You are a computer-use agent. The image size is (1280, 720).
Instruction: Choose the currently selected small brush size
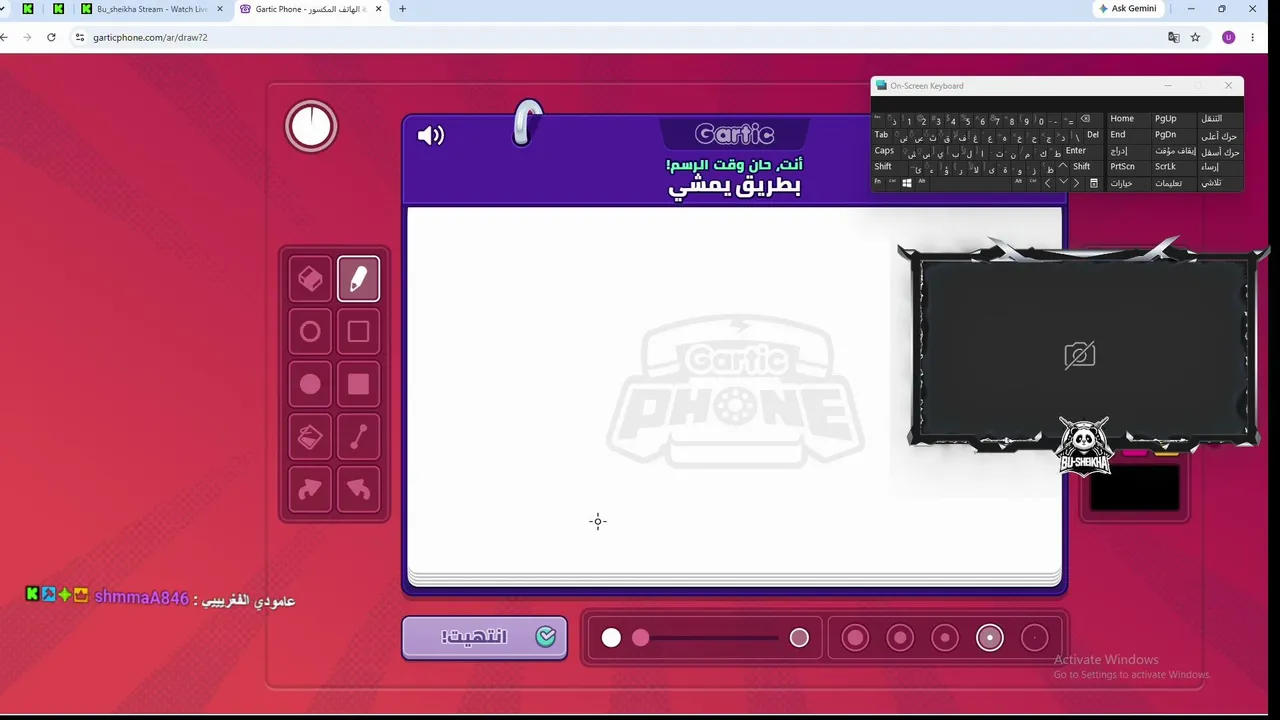coord(990,638)
